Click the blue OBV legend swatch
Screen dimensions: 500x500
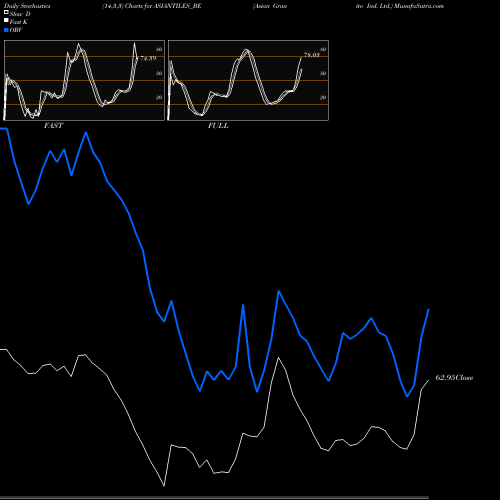(x=6, y=30)
